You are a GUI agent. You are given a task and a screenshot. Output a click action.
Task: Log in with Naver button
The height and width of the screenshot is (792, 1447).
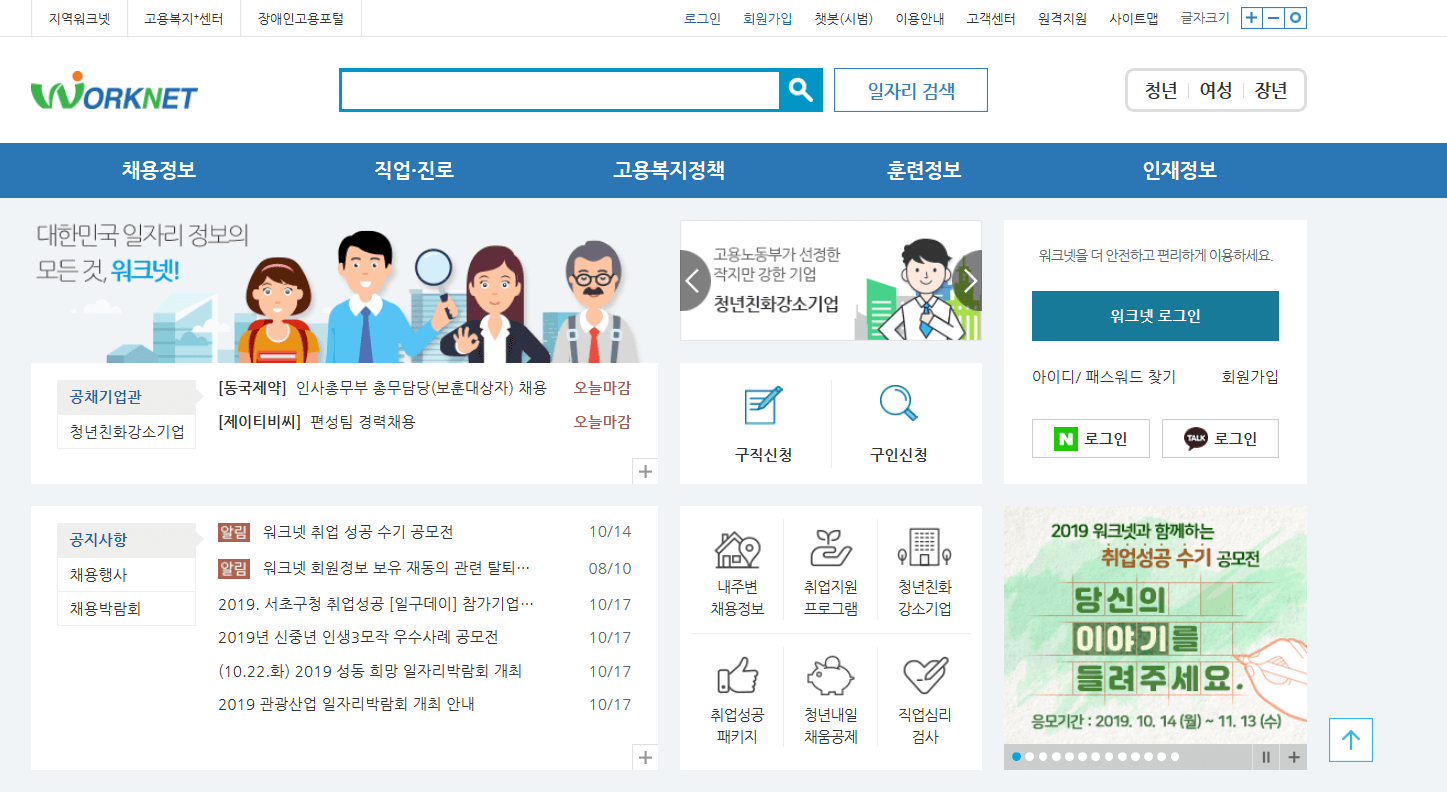[1090, 438]
